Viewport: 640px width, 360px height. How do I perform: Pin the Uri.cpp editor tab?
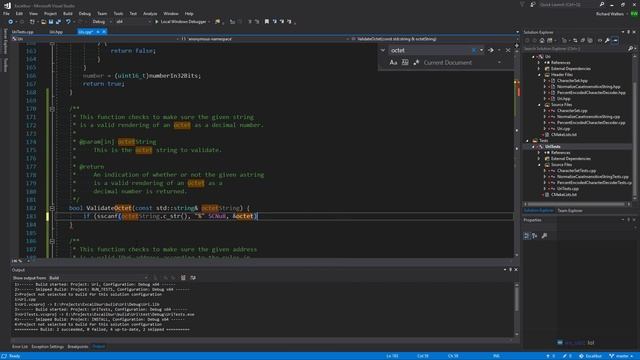click(x=98, y=32)
